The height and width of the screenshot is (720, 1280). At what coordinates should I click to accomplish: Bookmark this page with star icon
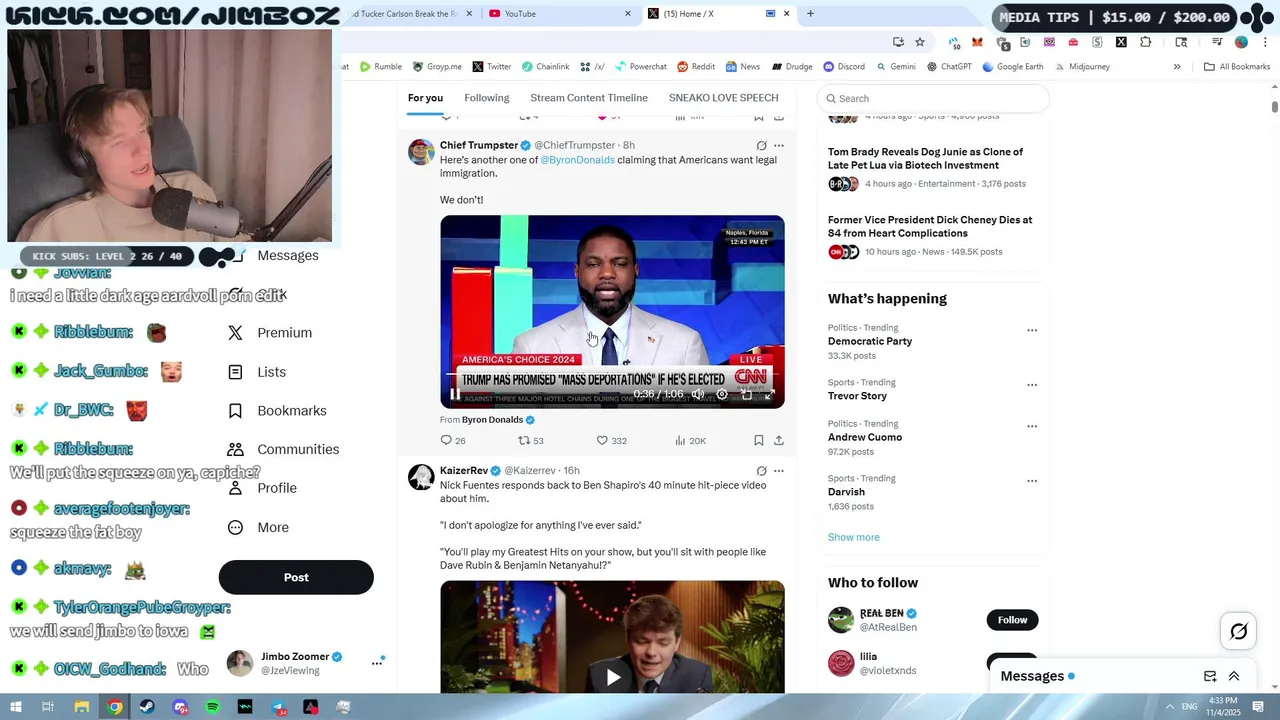[920, 42]
